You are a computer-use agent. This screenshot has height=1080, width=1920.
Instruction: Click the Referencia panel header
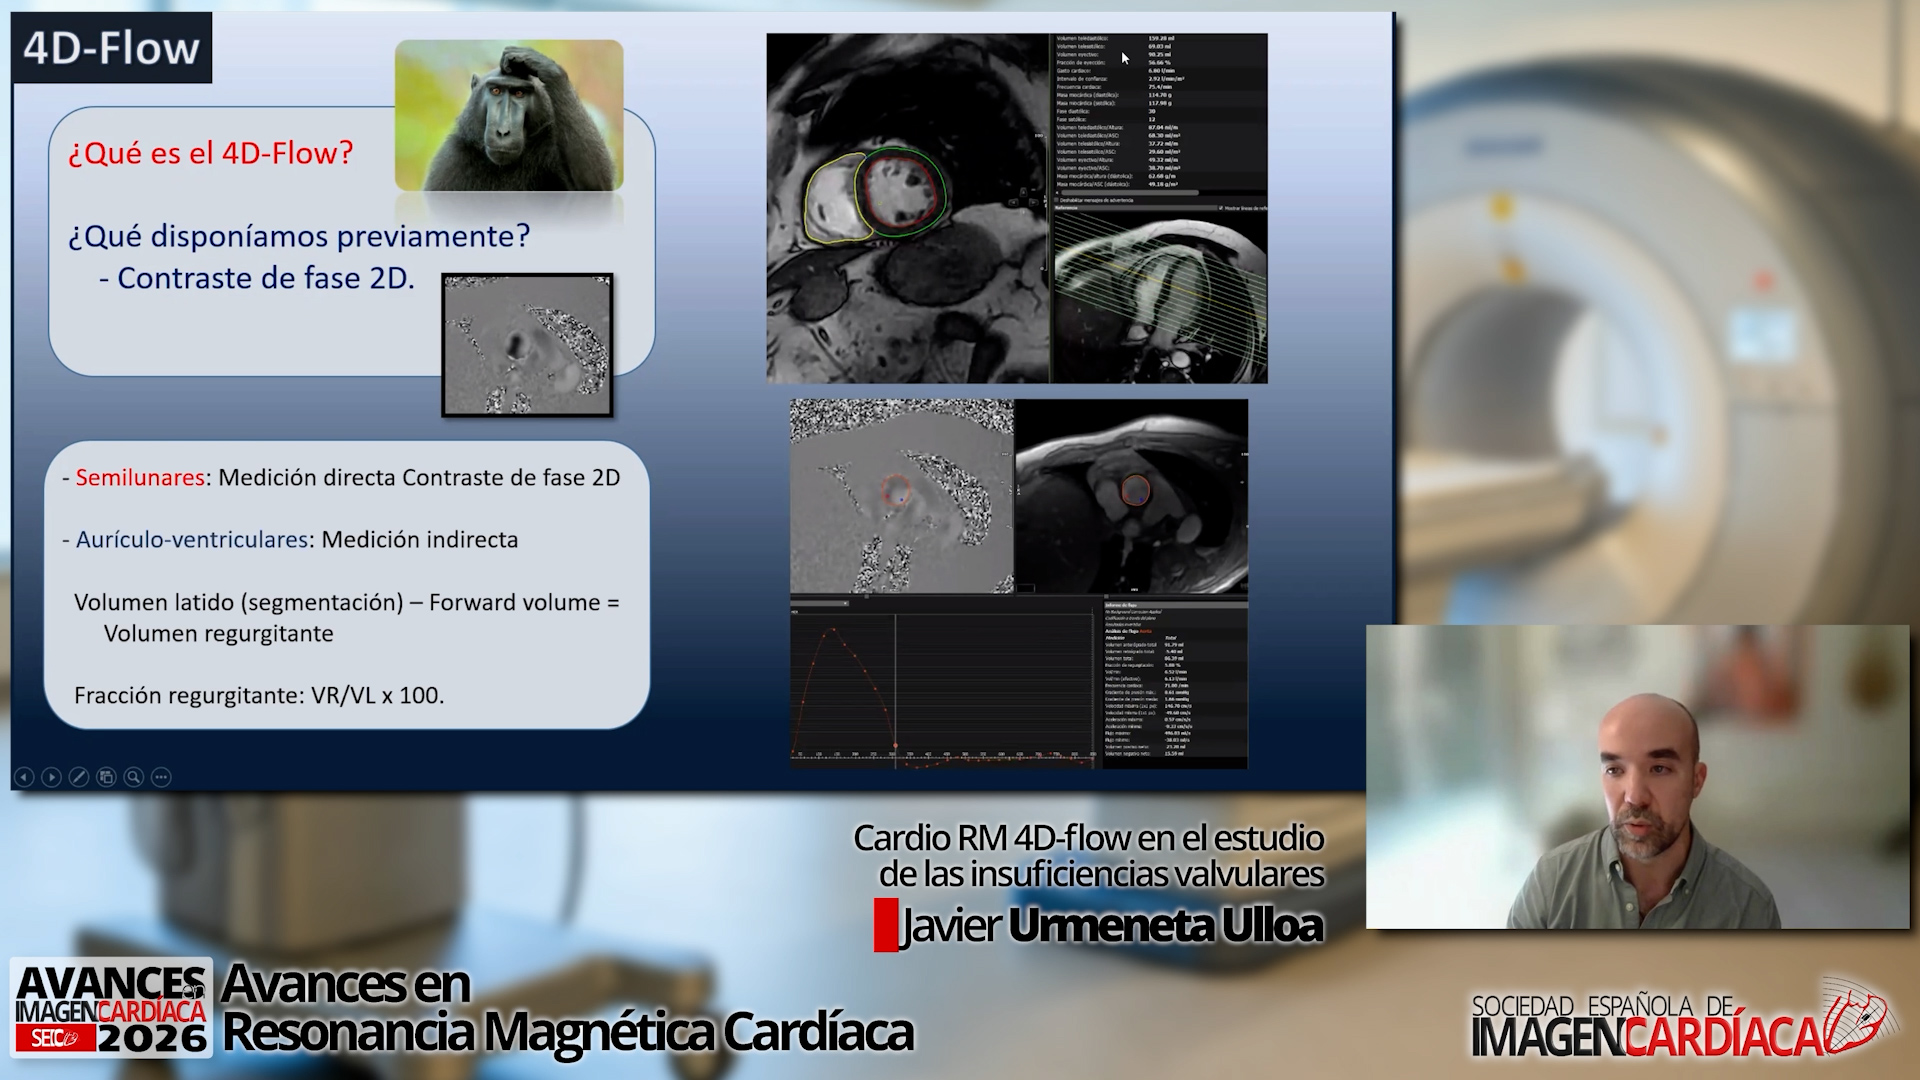pyautogui.click(x=1134, y=208)
